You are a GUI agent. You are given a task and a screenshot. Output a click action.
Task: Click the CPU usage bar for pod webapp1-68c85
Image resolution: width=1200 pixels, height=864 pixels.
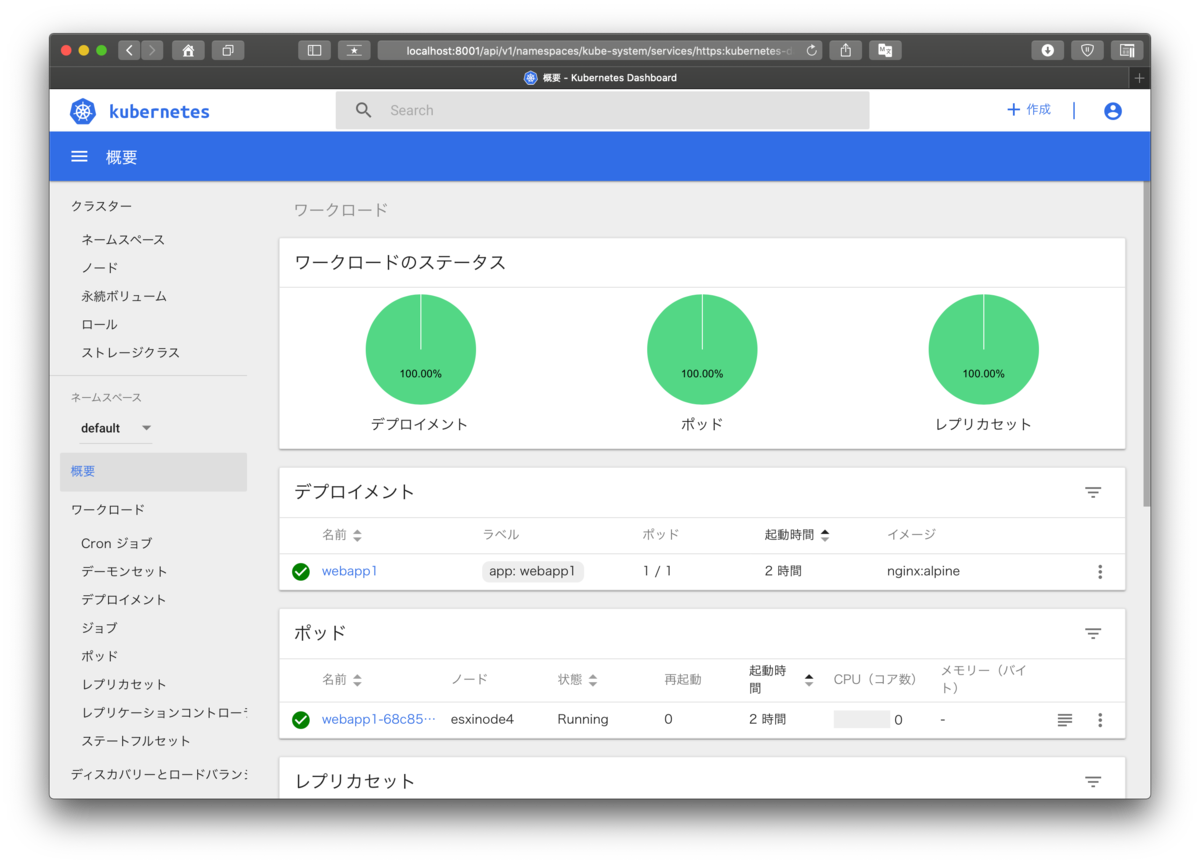pos(861,719)
